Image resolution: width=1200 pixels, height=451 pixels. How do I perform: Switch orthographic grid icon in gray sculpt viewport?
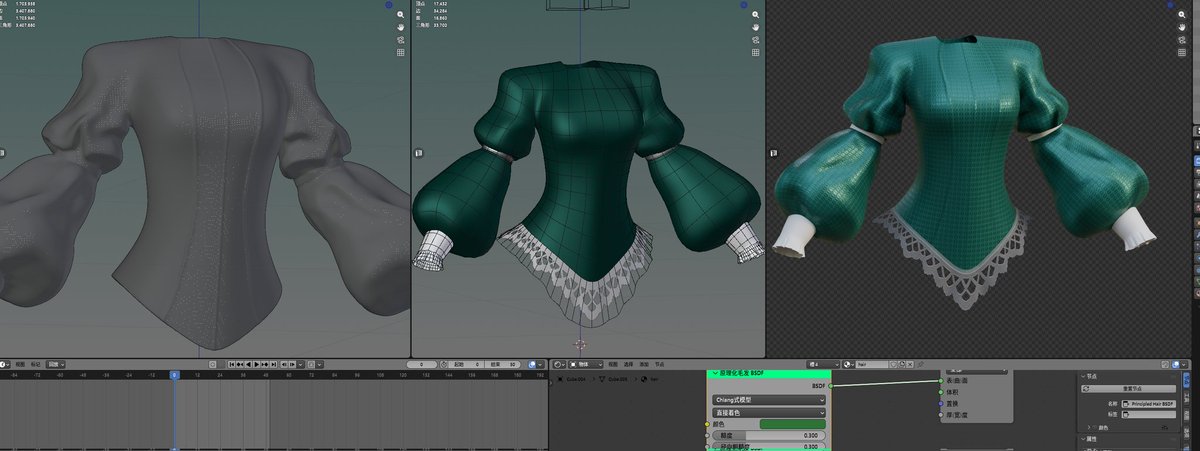[x=400, y=52]
